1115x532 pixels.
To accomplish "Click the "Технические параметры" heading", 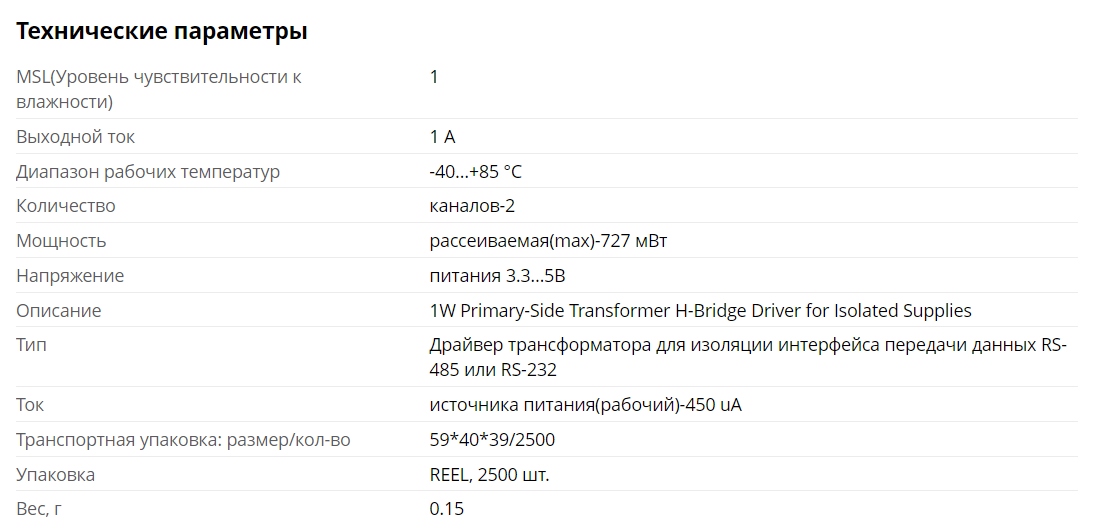I will [x=161, y=32].
